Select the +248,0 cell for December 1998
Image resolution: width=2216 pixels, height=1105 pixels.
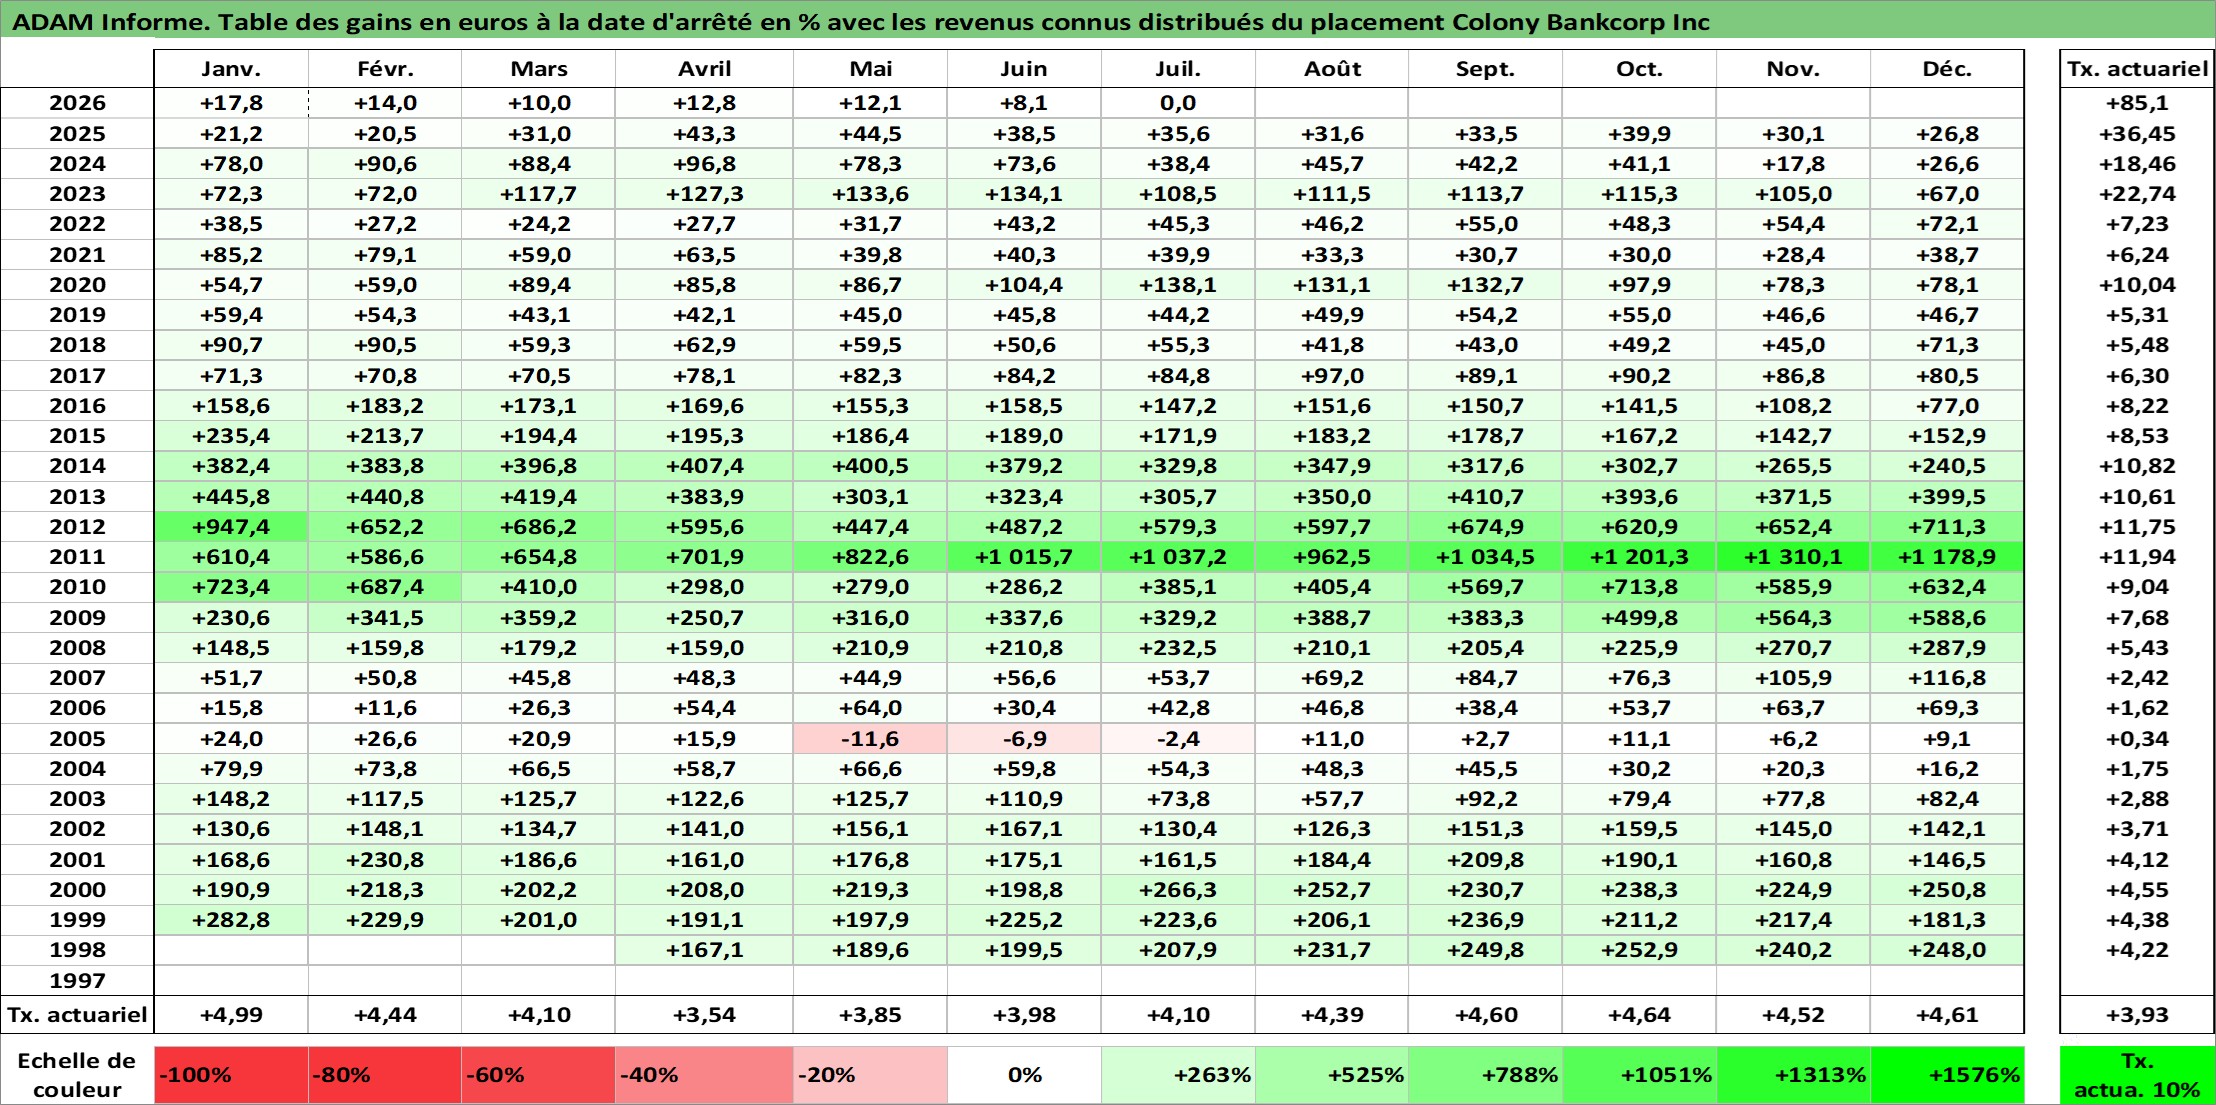click(1947, 950)
